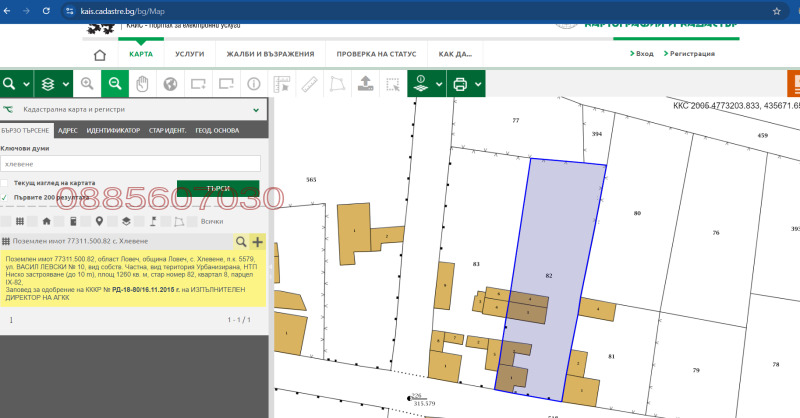Click the full extent globe icon
The image size is (800, 418).
(x=170, y=84)
